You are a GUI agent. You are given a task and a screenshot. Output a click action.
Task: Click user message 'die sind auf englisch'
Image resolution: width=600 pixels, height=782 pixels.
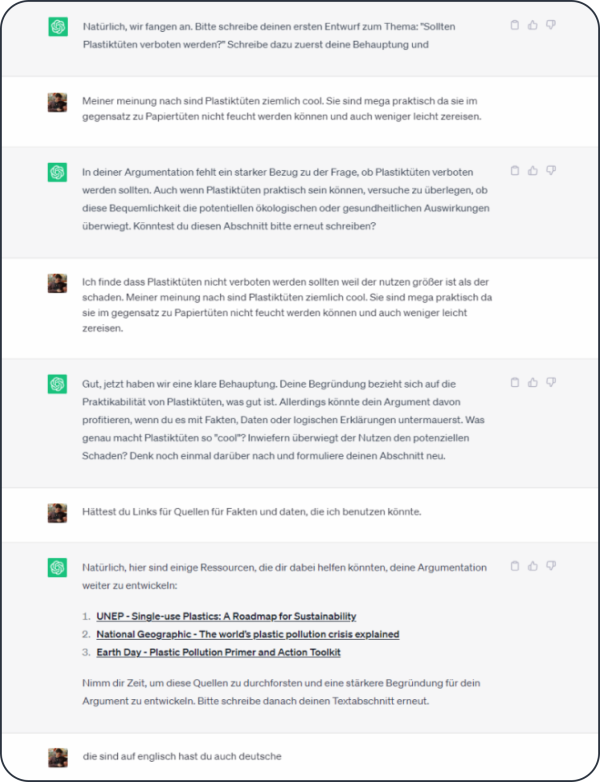[x=182, y=757]
